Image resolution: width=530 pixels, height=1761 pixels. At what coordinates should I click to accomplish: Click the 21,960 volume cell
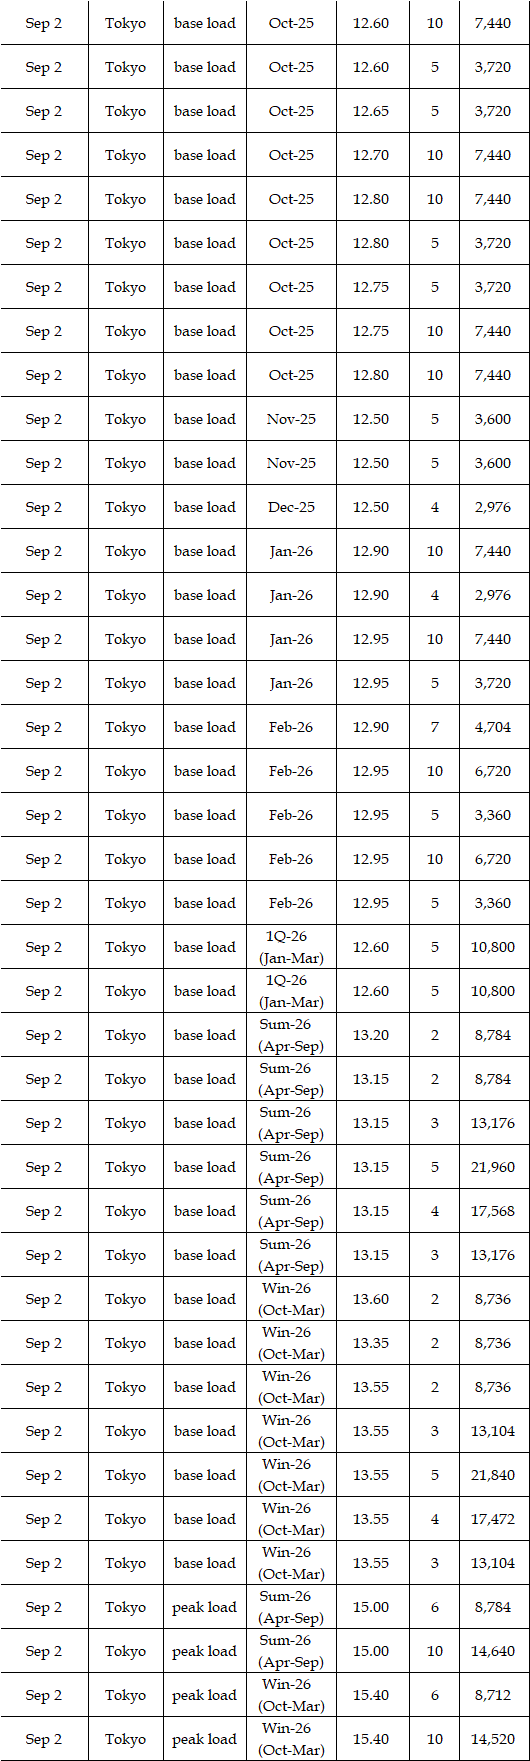coord(494,1167)
